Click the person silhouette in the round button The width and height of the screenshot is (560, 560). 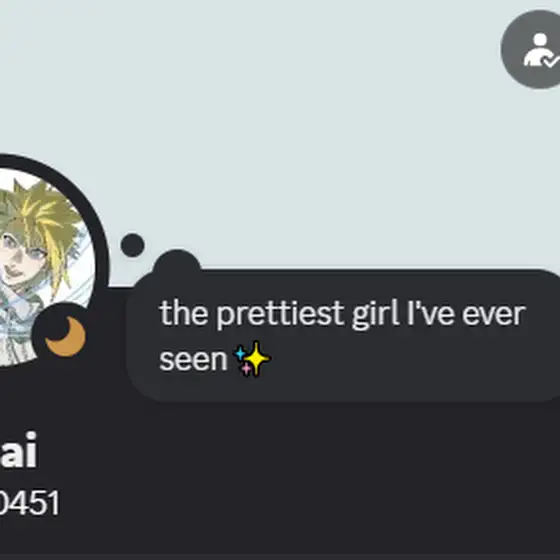(x=536, y=49)
